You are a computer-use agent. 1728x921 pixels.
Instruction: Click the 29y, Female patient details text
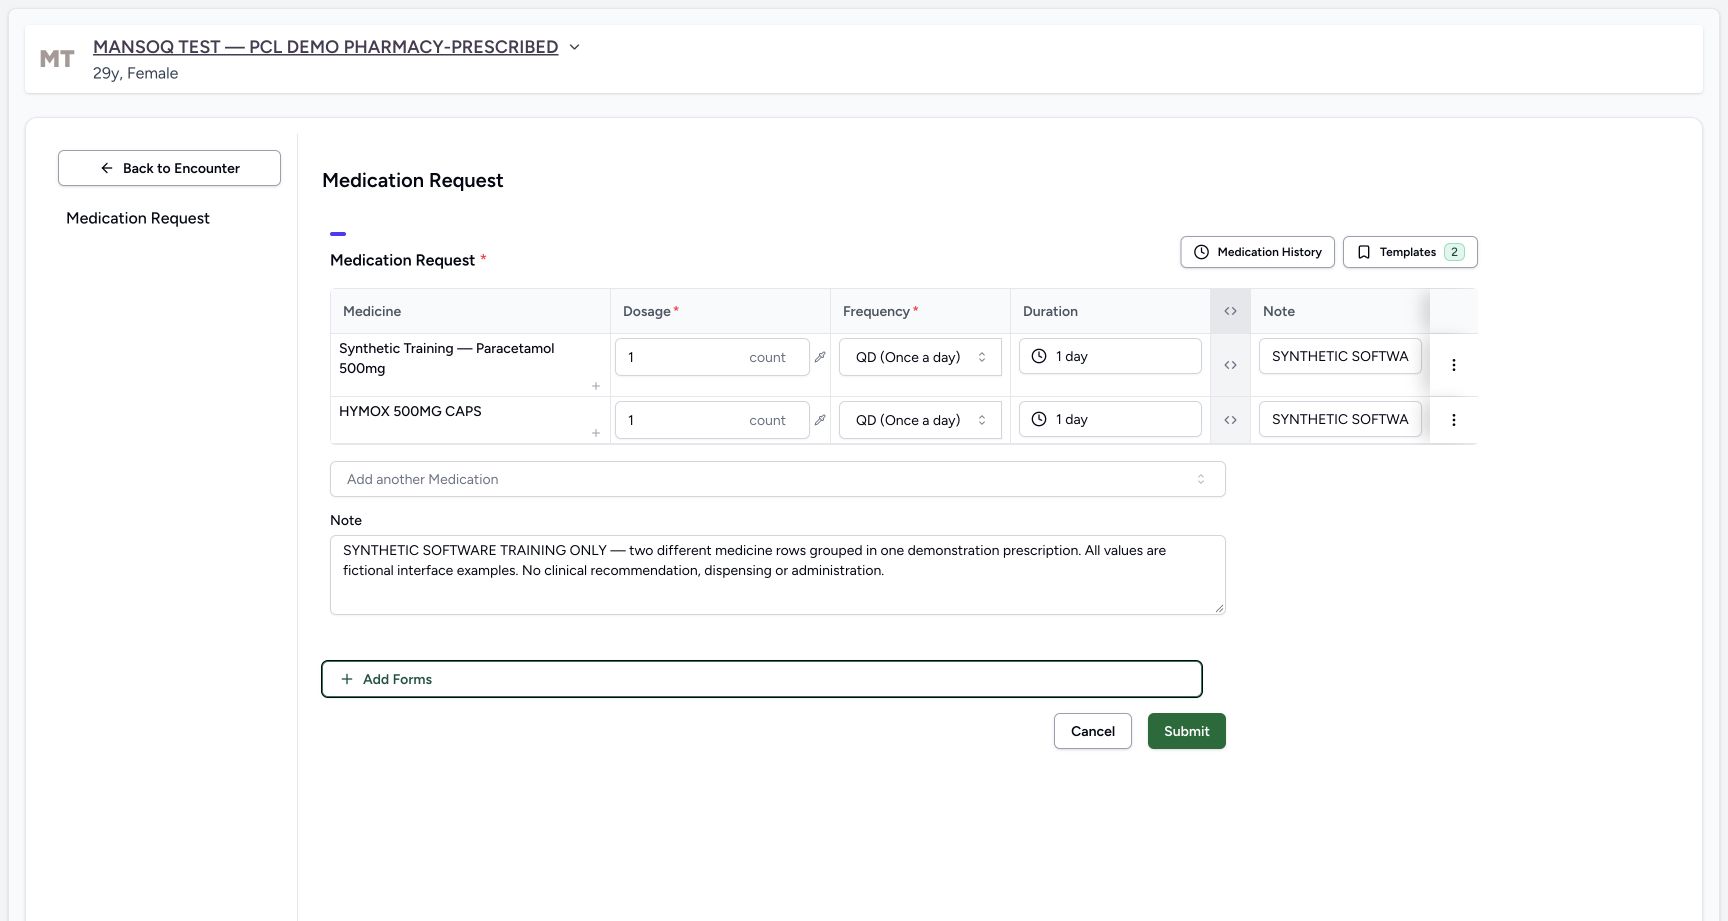click(135, 73)
